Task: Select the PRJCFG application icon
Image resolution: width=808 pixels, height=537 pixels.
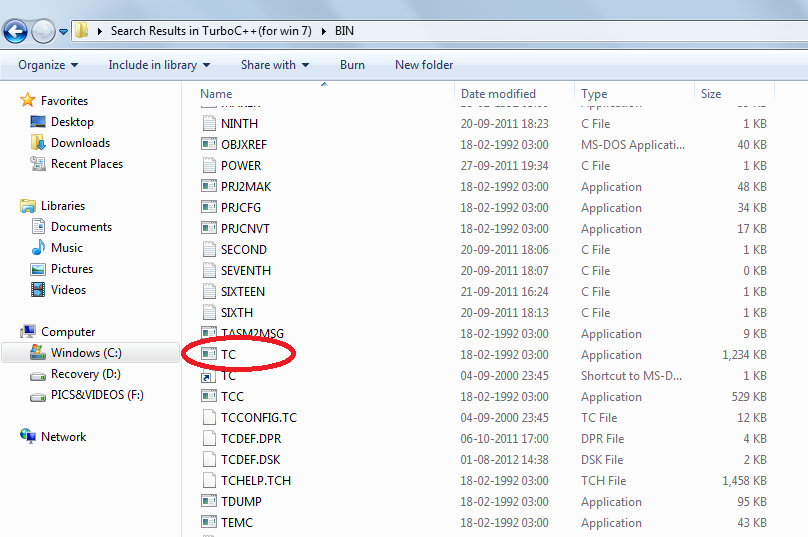Action: (209, 207)
